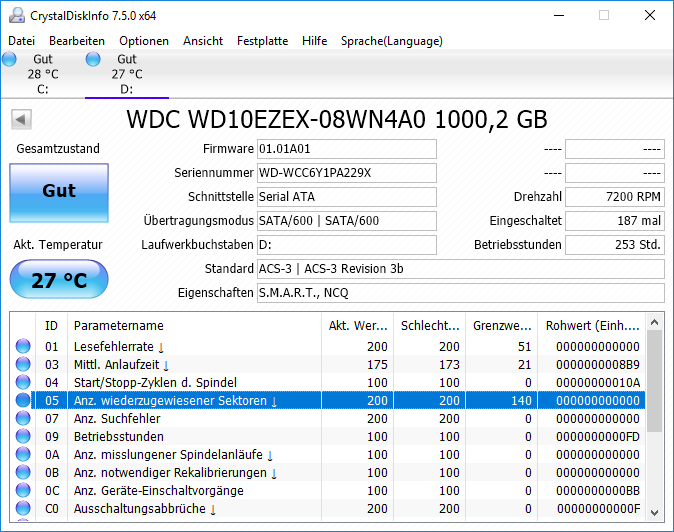The height and width of the screenshot is (532, 674).
Task: Click status orb of row 04 Start/Stopp-Zyklen
Action: point(23,382)
